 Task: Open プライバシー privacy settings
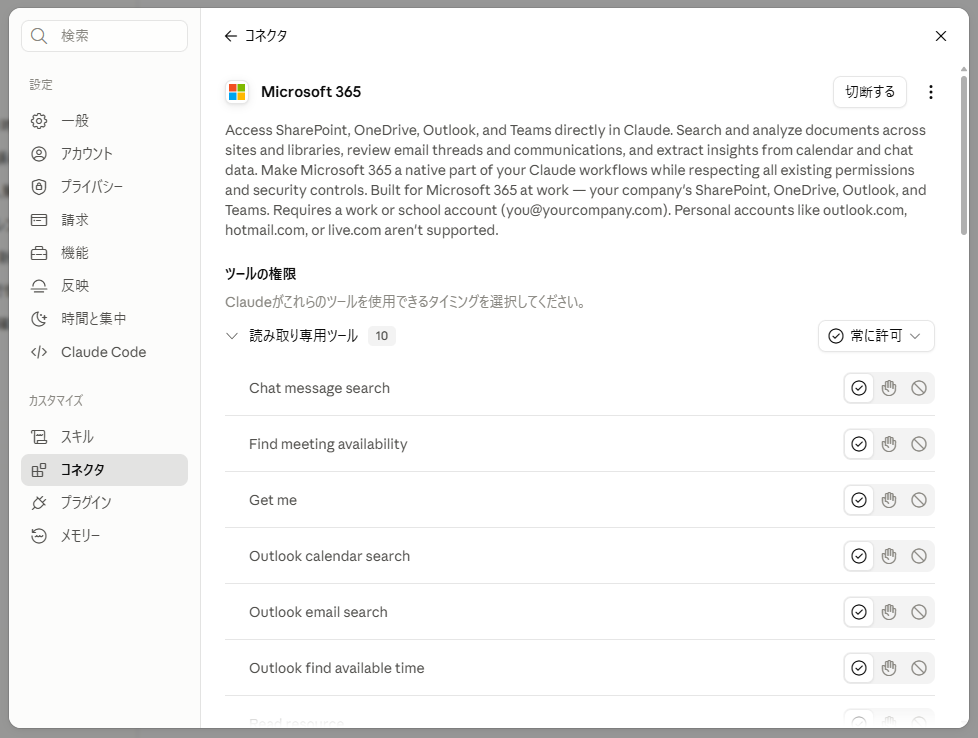104,187
